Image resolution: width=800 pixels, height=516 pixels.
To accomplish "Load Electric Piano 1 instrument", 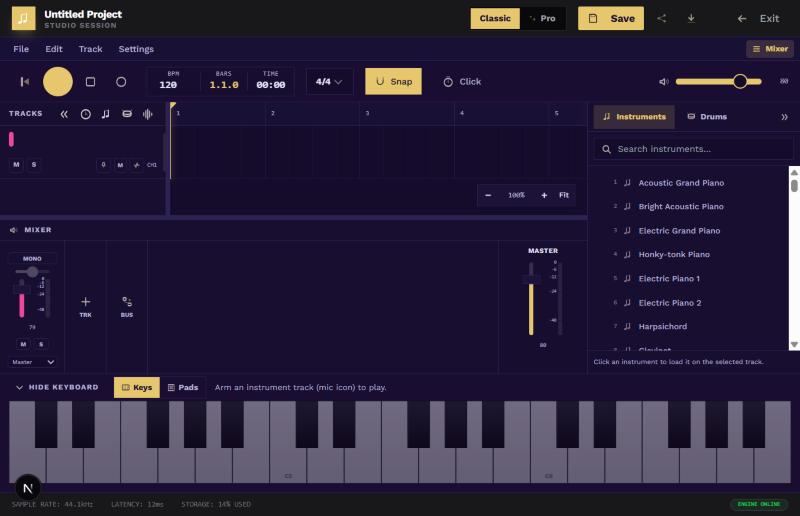I will [690, 279].
